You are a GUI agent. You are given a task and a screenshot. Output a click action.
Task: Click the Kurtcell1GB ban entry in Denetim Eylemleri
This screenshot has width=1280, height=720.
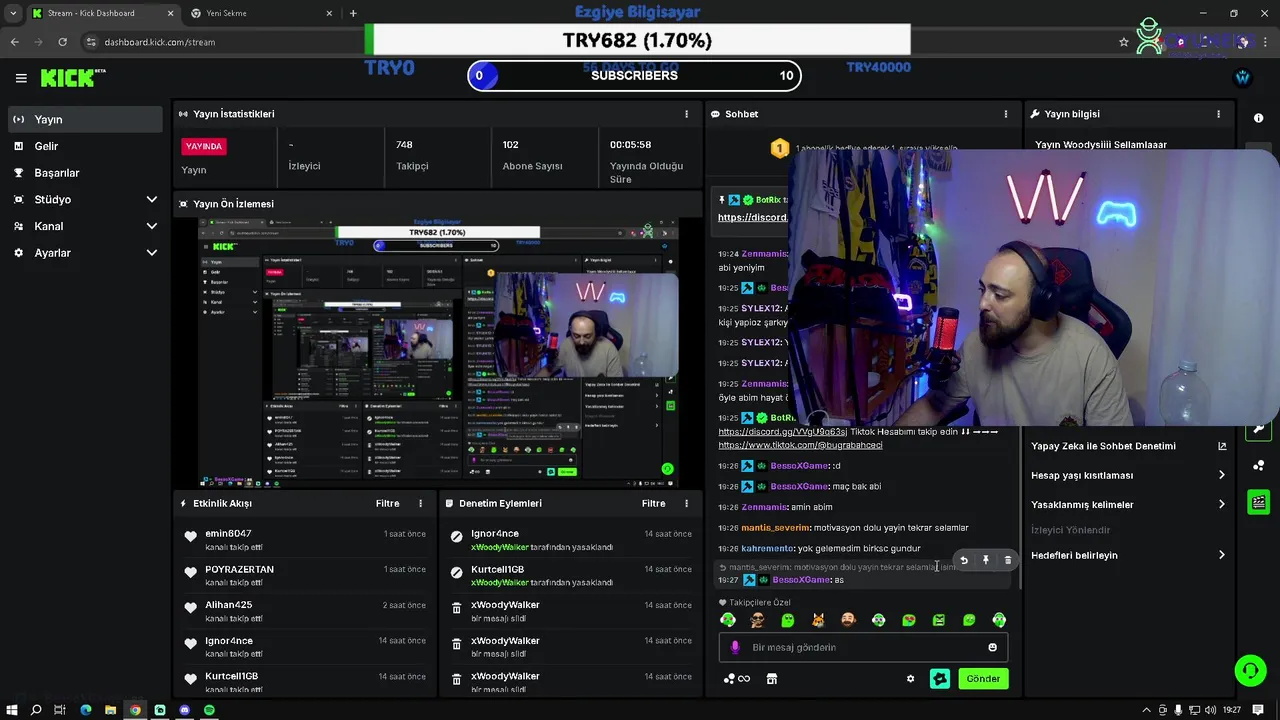coord(570,575)
